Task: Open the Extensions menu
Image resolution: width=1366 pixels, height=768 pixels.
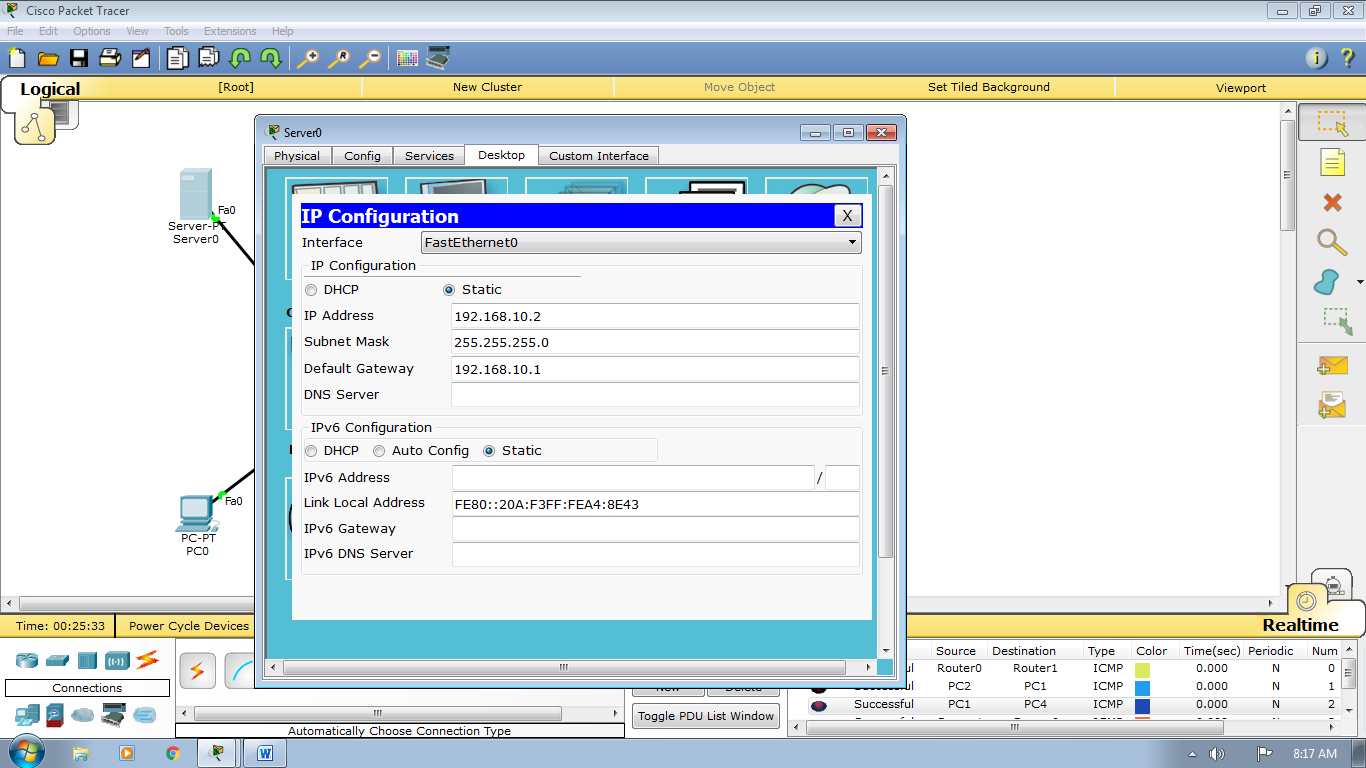Action: (x=230, y=31)
